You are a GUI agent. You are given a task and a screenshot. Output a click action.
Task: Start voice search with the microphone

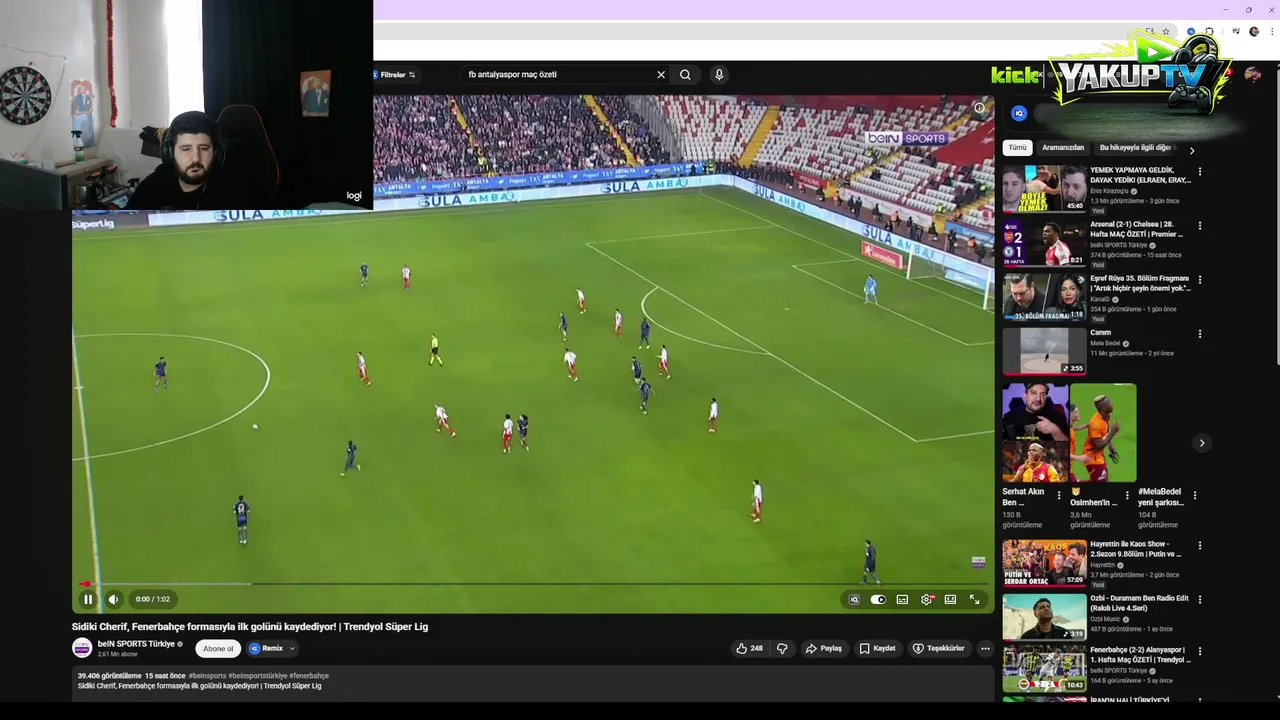pyautogui.click(x=718, y=74)
